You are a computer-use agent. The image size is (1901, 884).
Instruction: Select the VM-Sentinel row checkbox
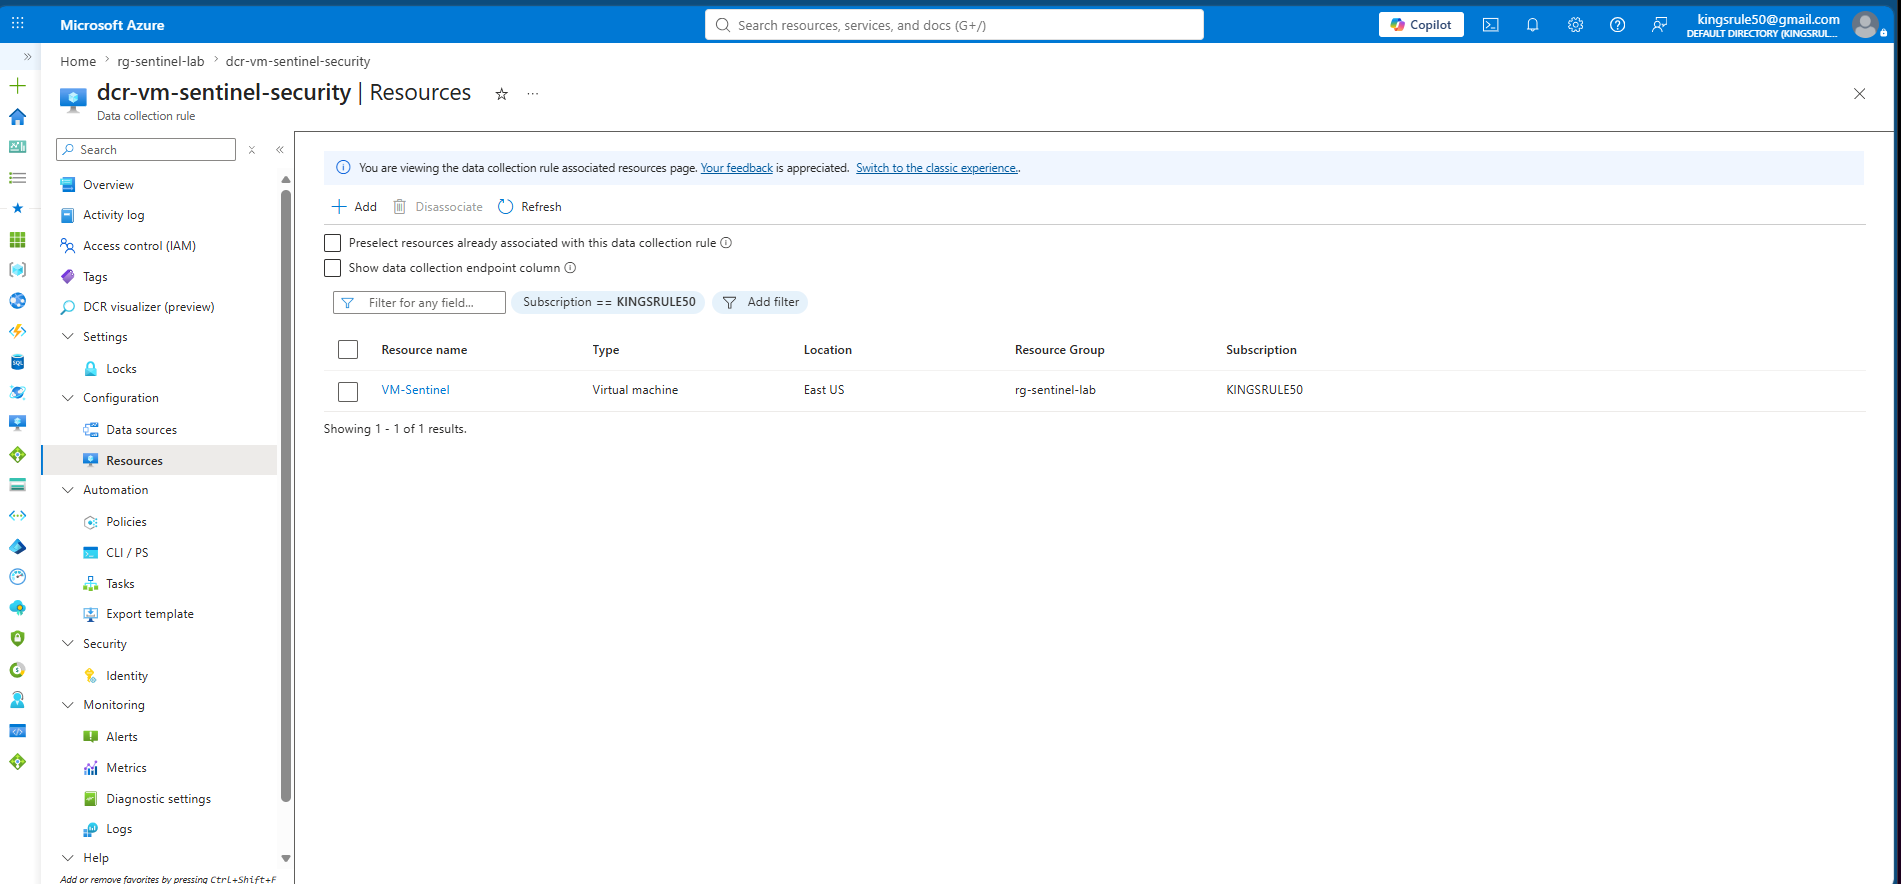pos(348,392)
